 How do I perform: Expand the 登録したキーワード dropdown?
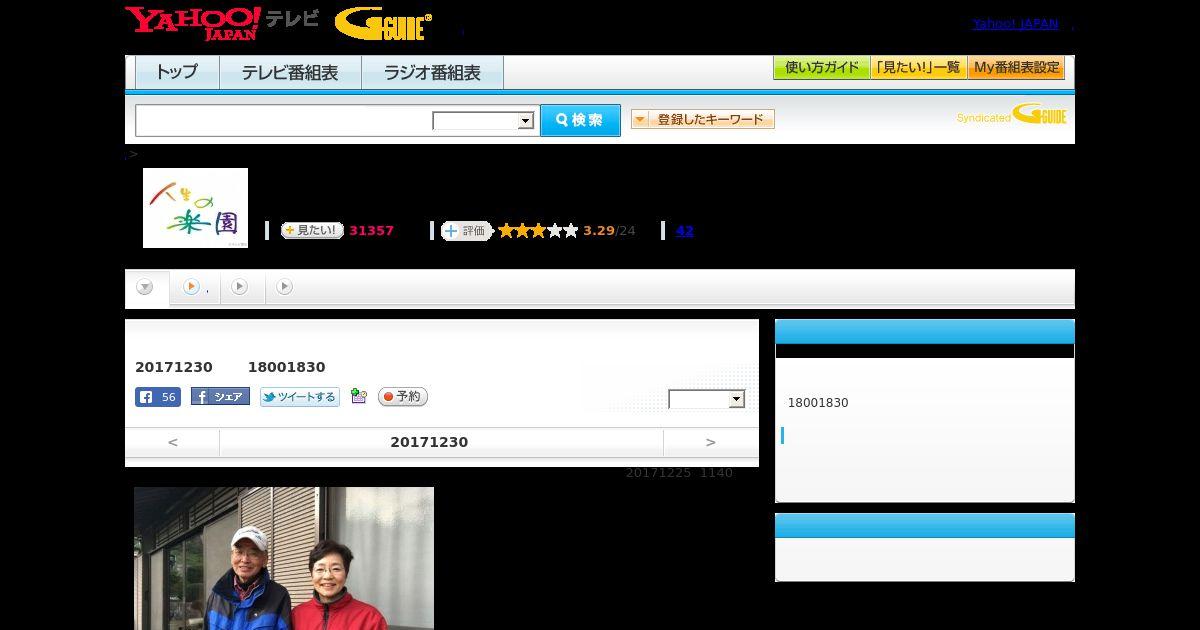pos(702,119)
